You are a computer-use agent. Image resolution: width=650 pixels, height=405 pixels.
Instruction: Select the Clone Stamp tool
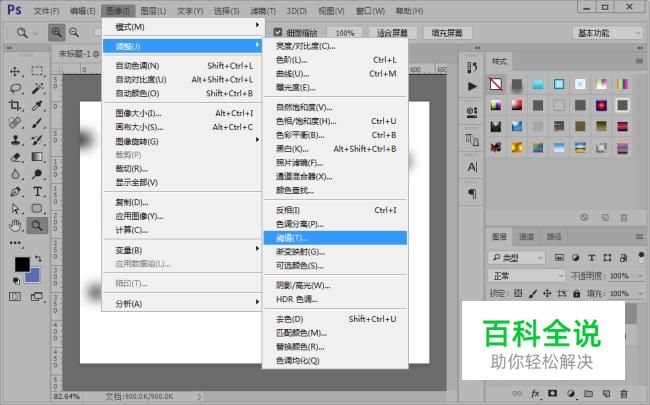[x=15, y=140]
